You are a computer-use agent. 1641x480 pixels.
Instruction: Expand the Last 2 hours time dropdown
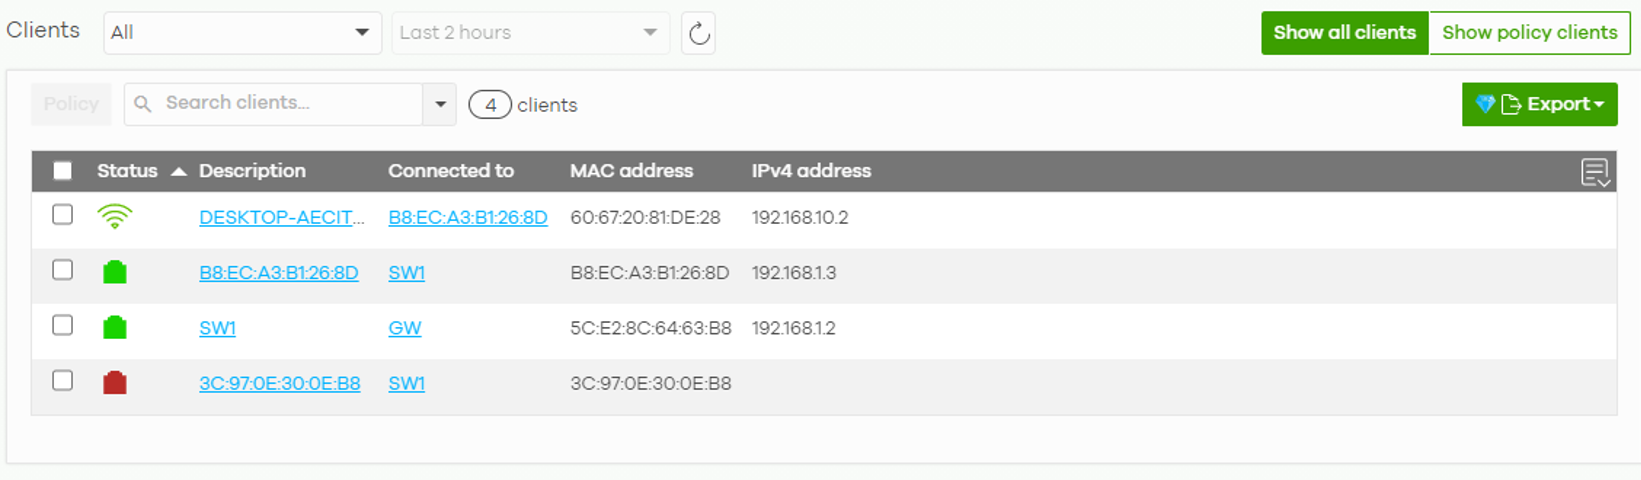[531, 33]
